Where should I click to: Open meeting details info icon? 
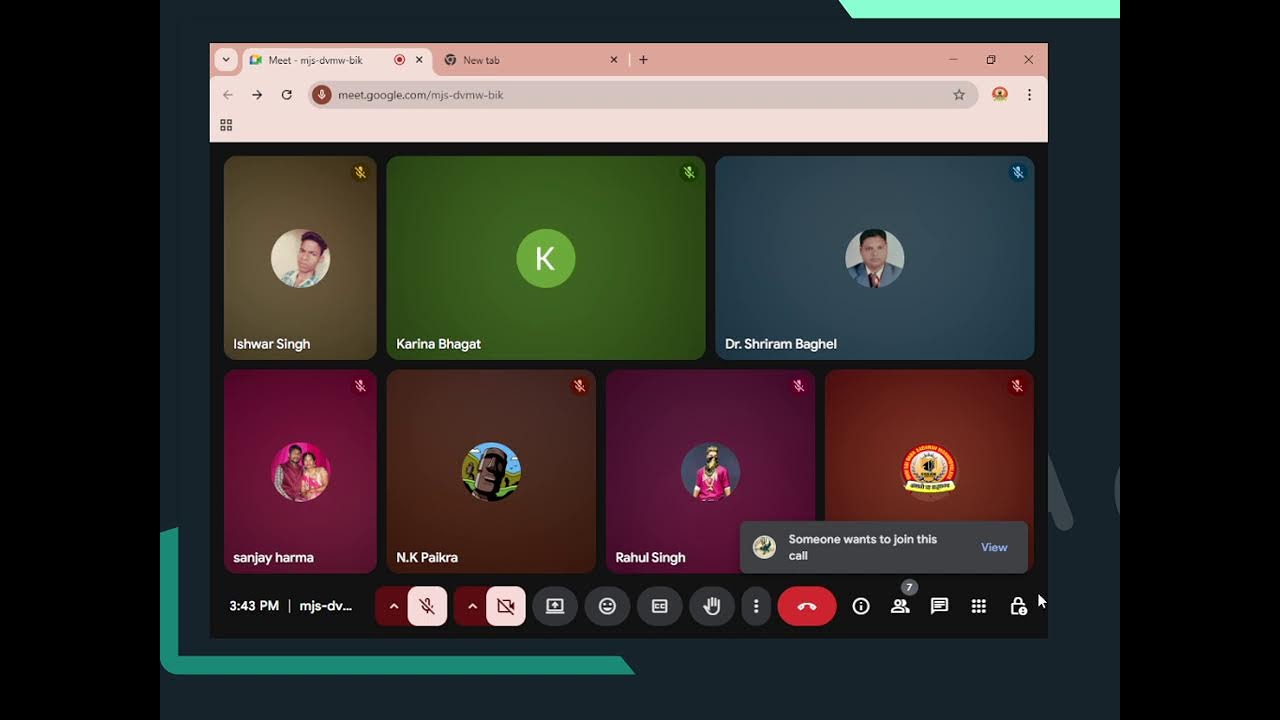[861, 606]
